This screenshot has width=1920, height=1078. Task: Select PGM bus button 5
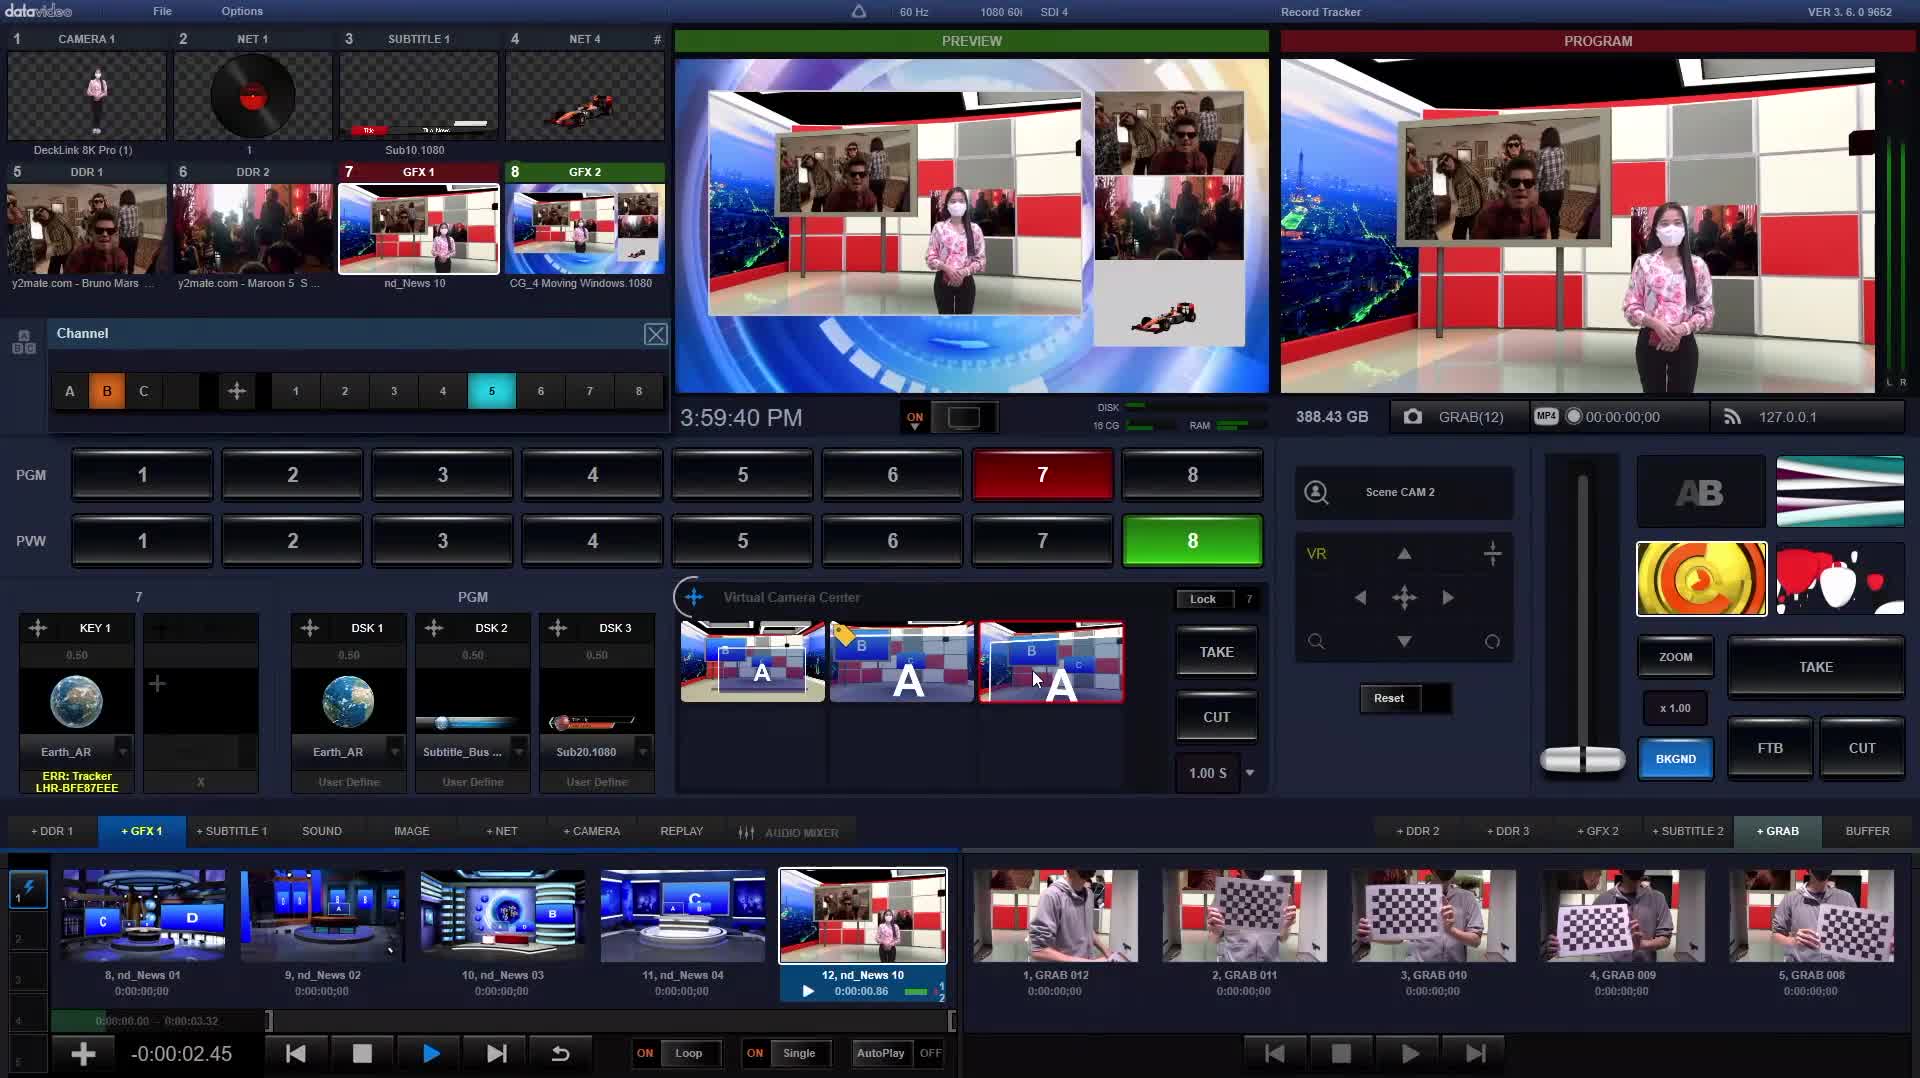742,475
